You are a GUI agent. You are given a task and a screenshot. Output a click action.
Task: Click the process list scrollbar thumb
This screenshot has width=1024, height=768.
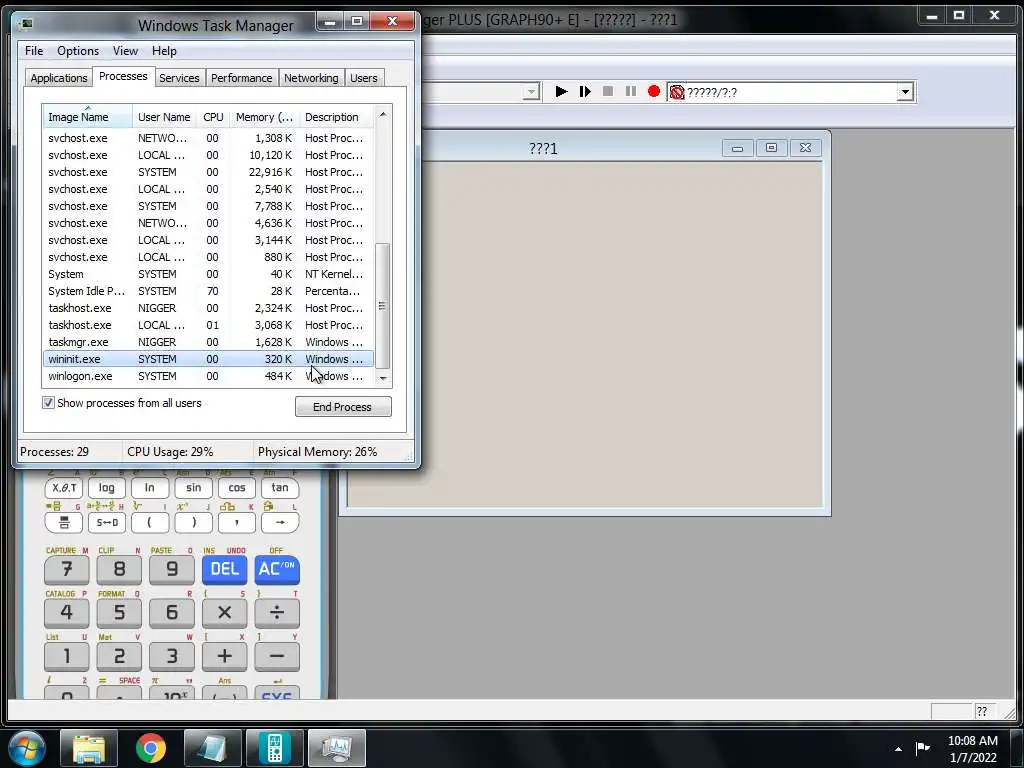point(383,306)
